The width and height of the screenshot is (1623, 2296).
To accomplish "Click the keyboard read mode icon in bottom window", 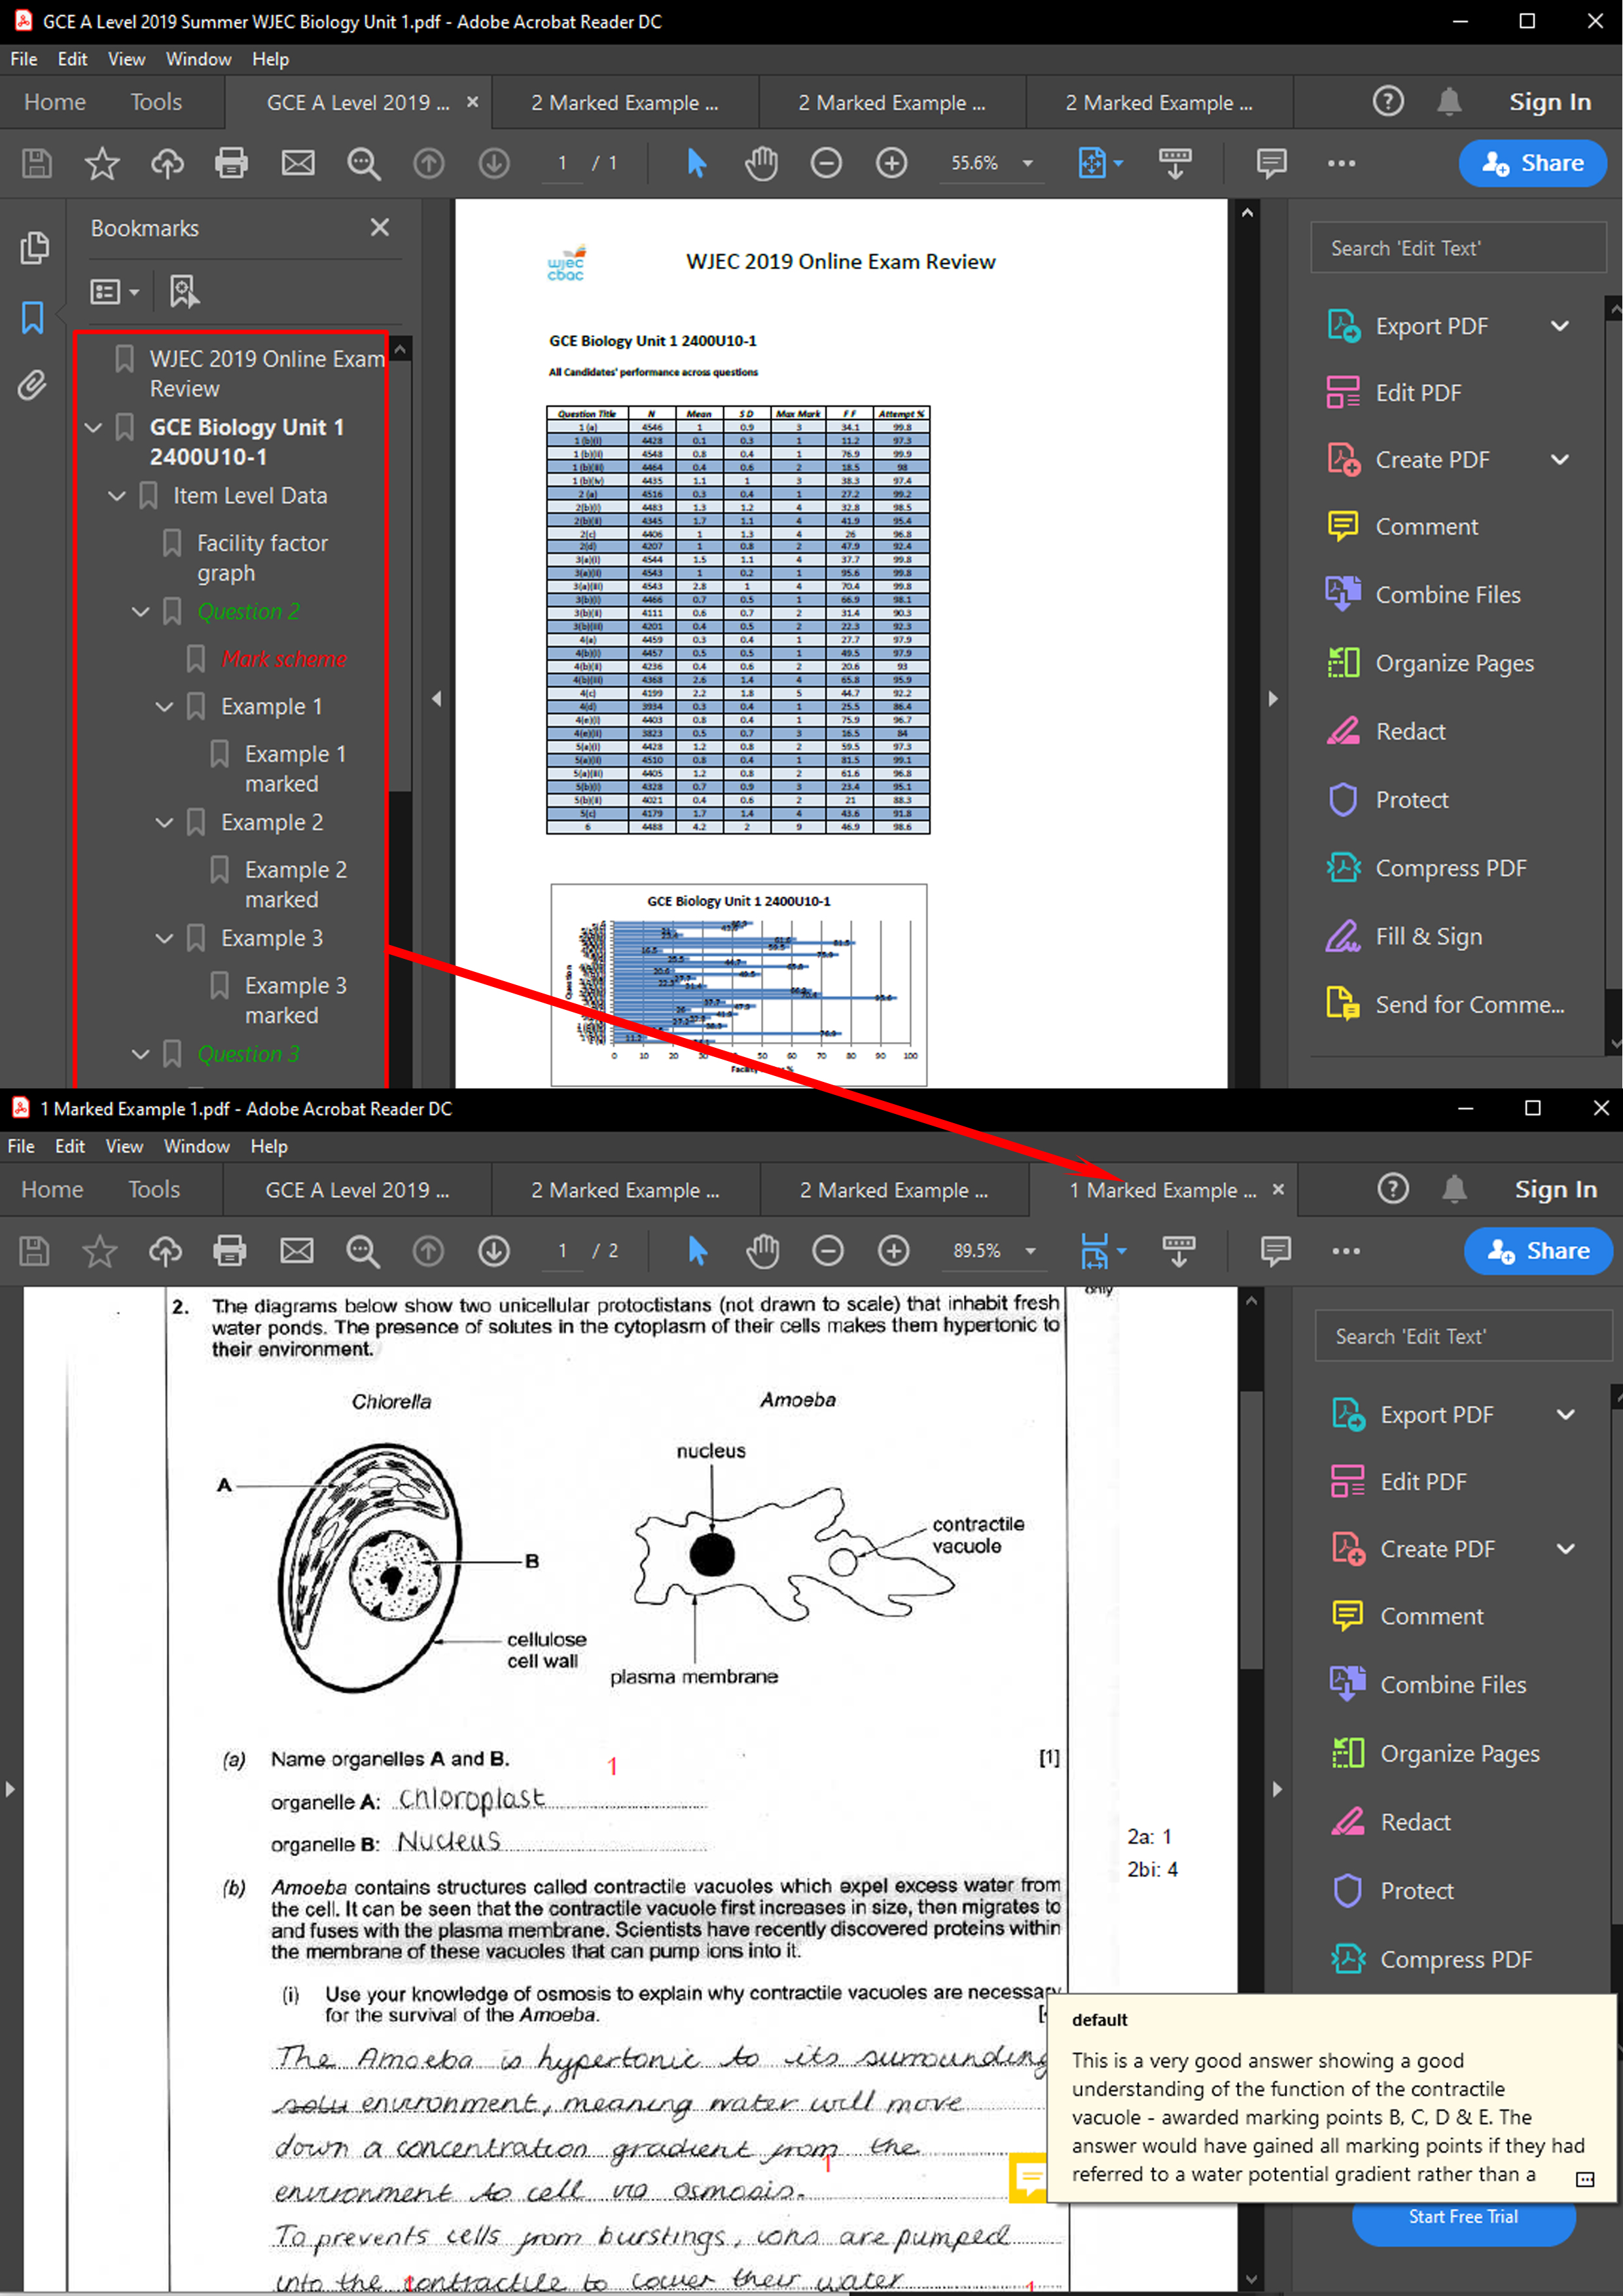I will (x=1179, y=1251).
